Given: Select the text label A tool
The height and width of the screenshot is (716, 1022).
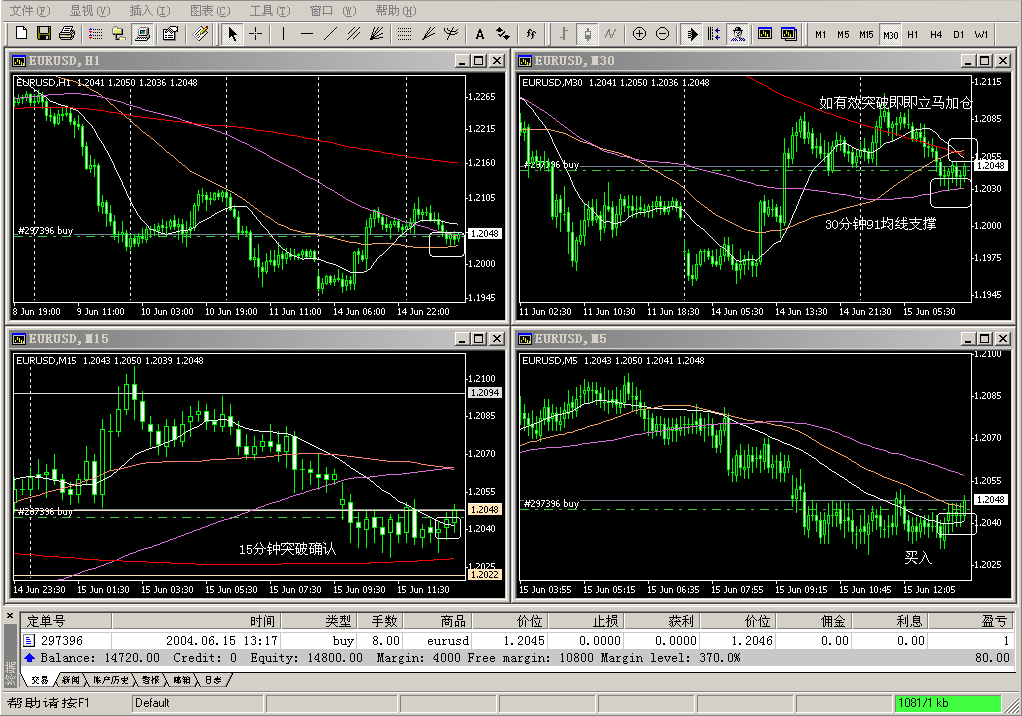Looking at the screenshot, I should tap(480, 34).
